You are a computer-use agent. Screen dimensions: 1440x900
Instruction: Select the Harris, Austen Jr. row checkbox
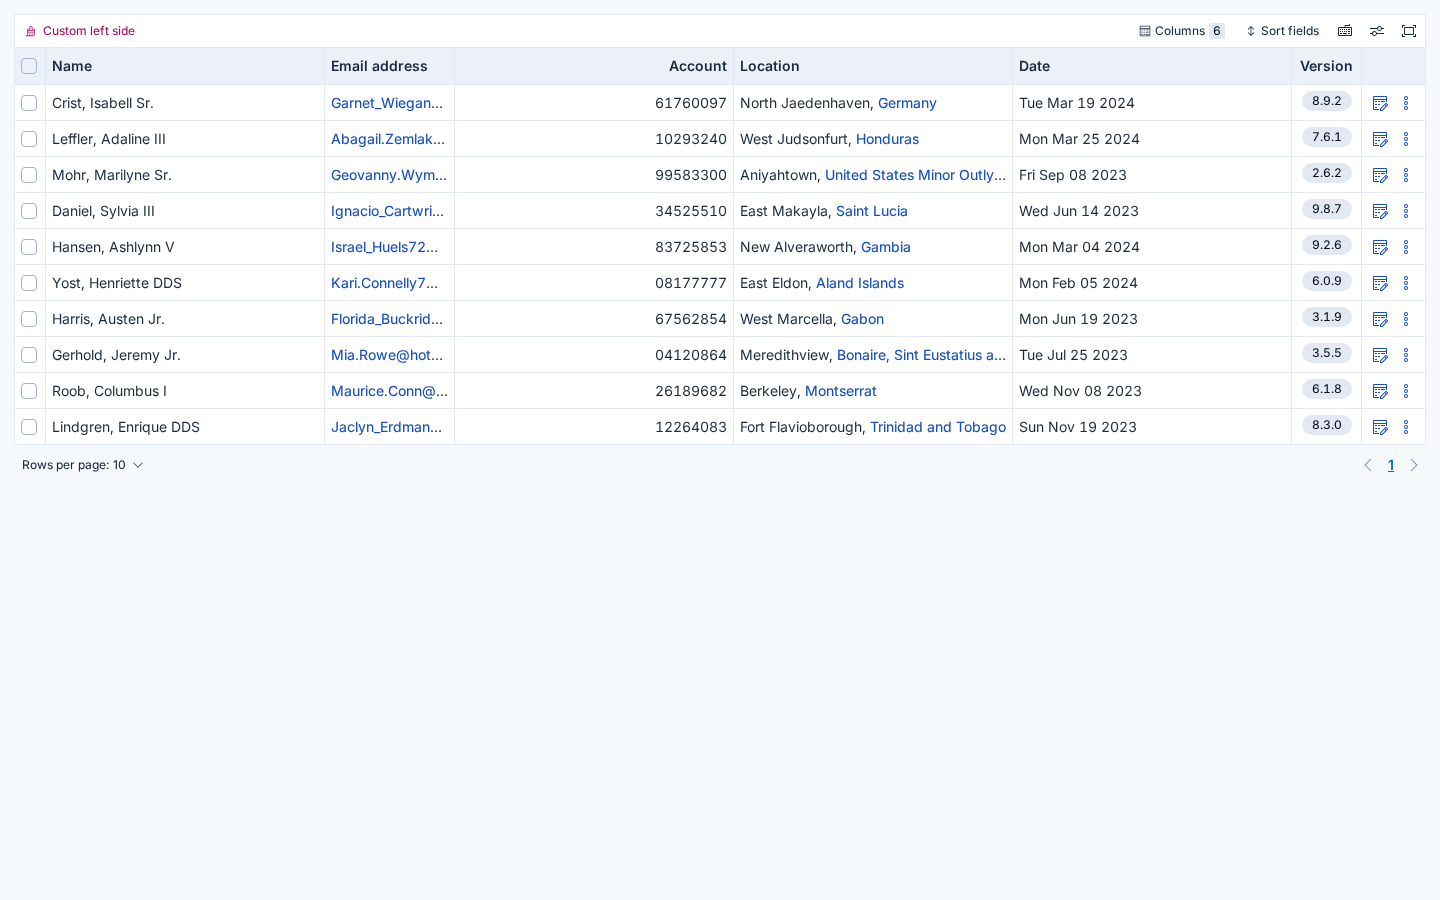29,319
